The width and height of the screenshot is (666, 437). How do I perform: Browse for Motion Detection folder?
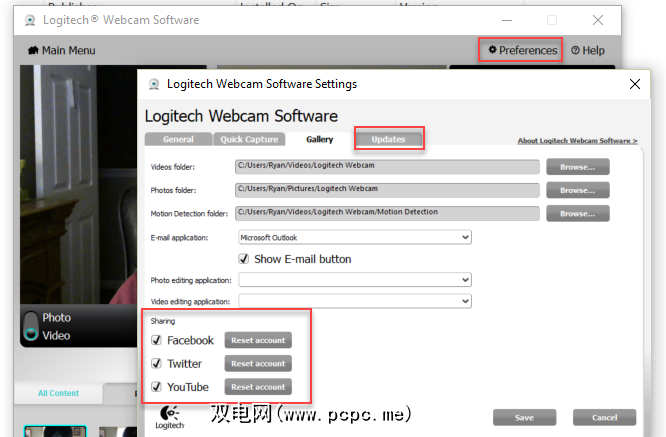(x=578, y=214)
